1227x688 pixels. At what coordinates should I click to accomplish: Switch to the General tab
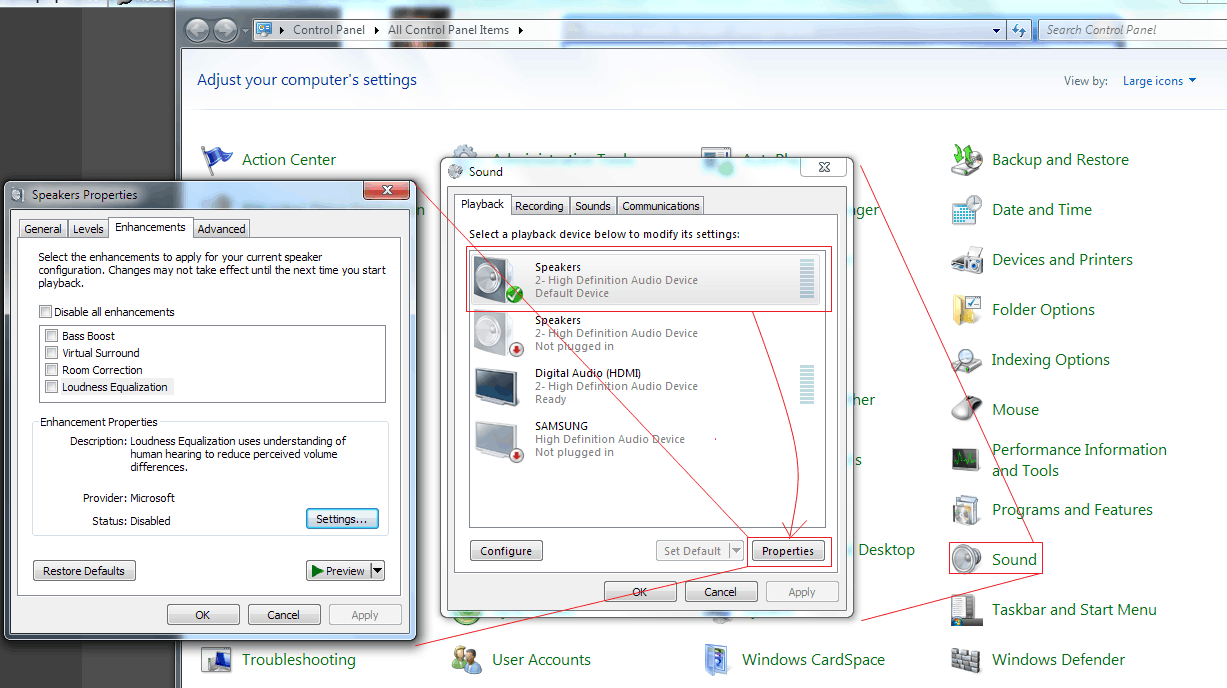click(x=43, y=229)
